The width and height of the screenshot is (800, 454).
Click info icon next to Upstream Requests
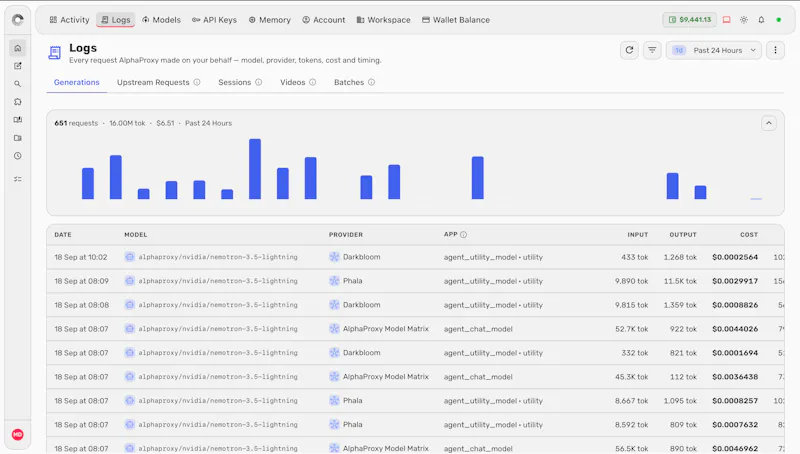(197, 82)
